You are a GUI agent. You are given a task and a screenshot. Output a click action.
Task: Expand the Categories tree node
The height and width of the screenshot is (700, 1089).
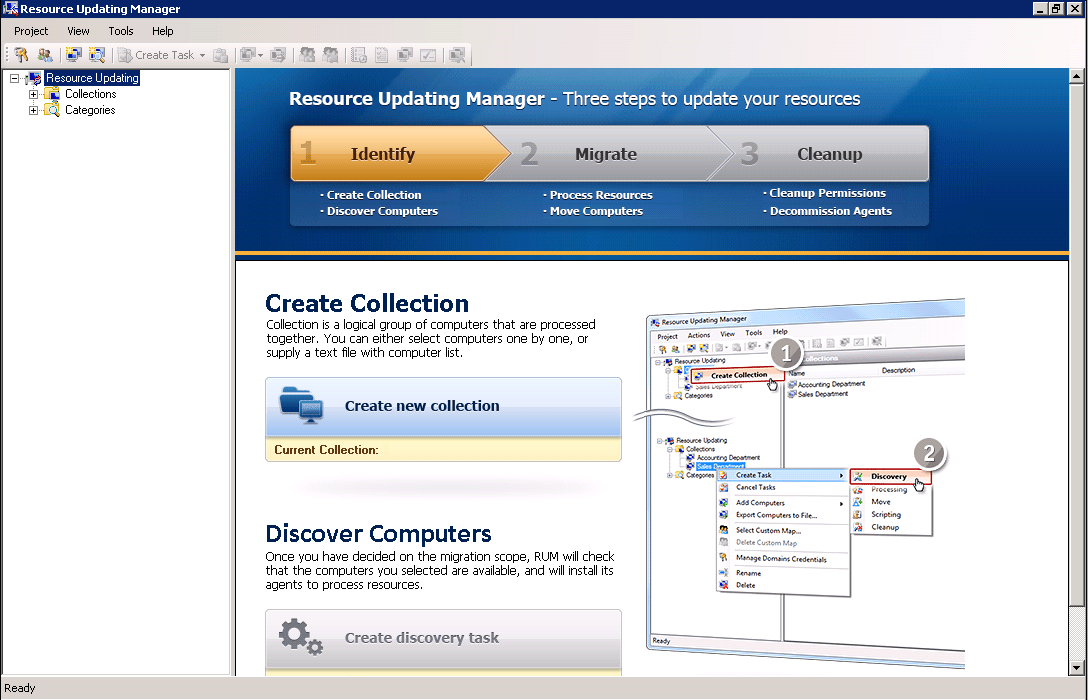point(32,110)
